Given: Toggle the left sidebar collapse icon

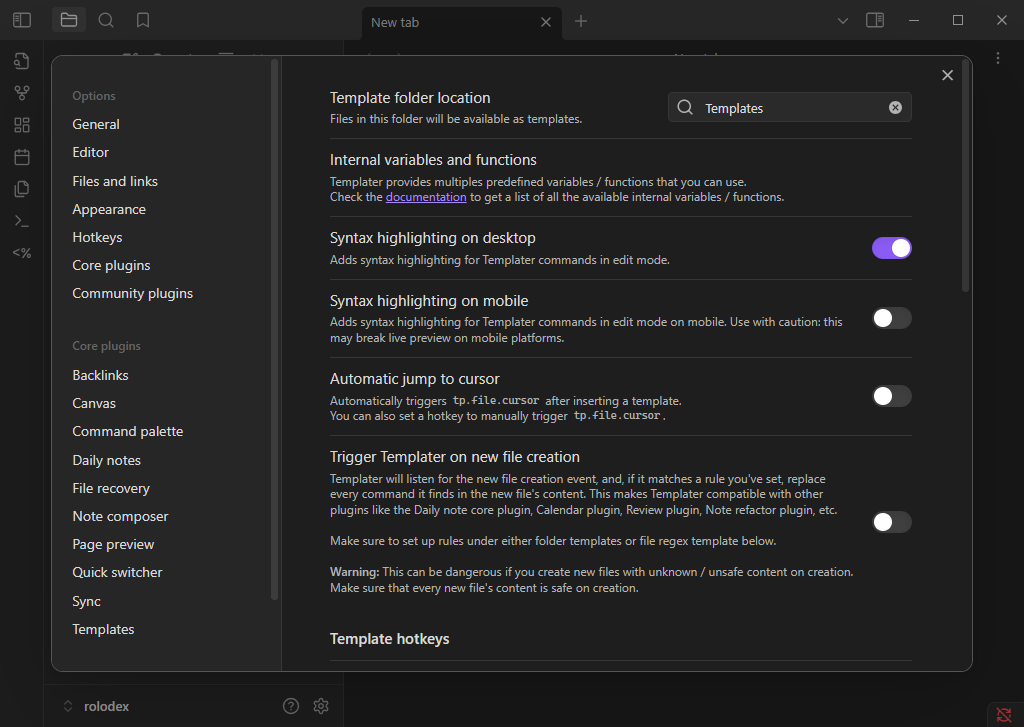Looking at the screenshot, I should click(x=22, y=20).
